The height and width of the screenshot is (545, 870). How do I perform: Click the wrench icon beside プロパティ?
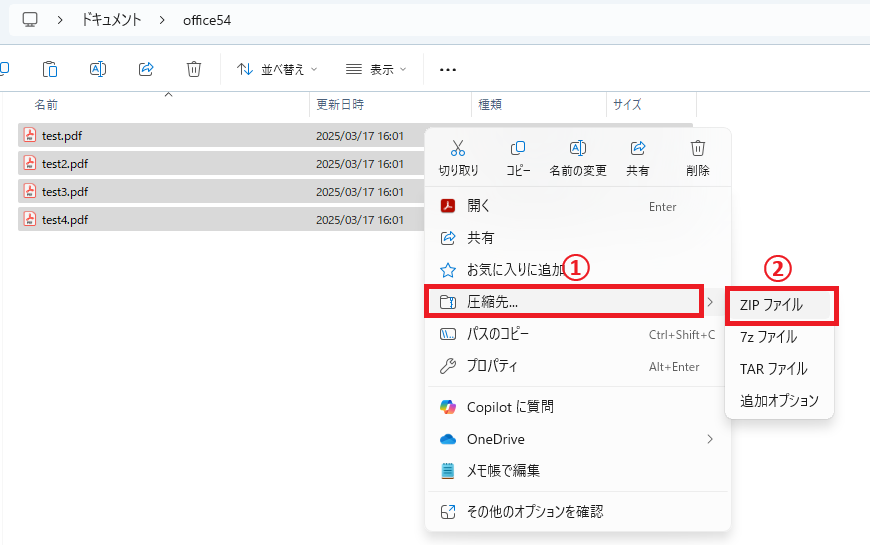[448, 366]
